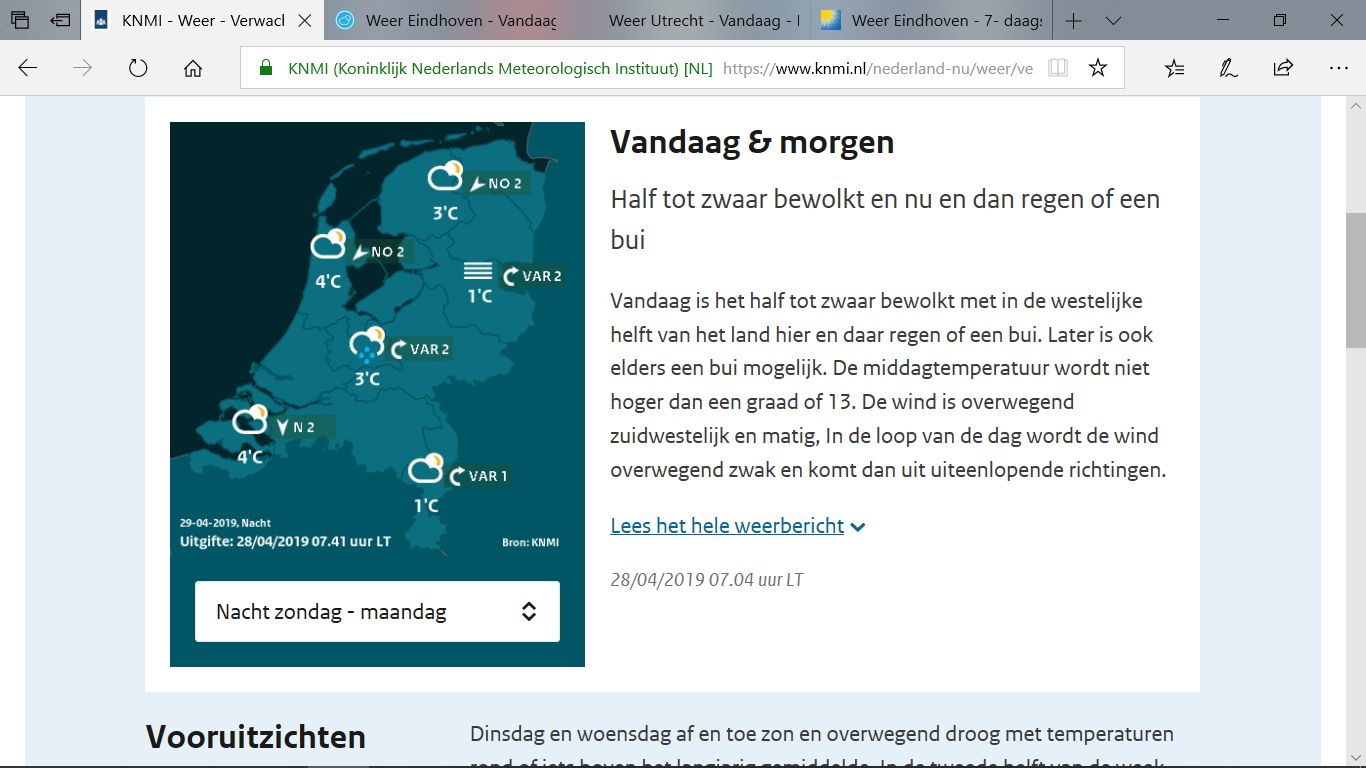Click Lees het hele weerbericht link

point(727,526)
